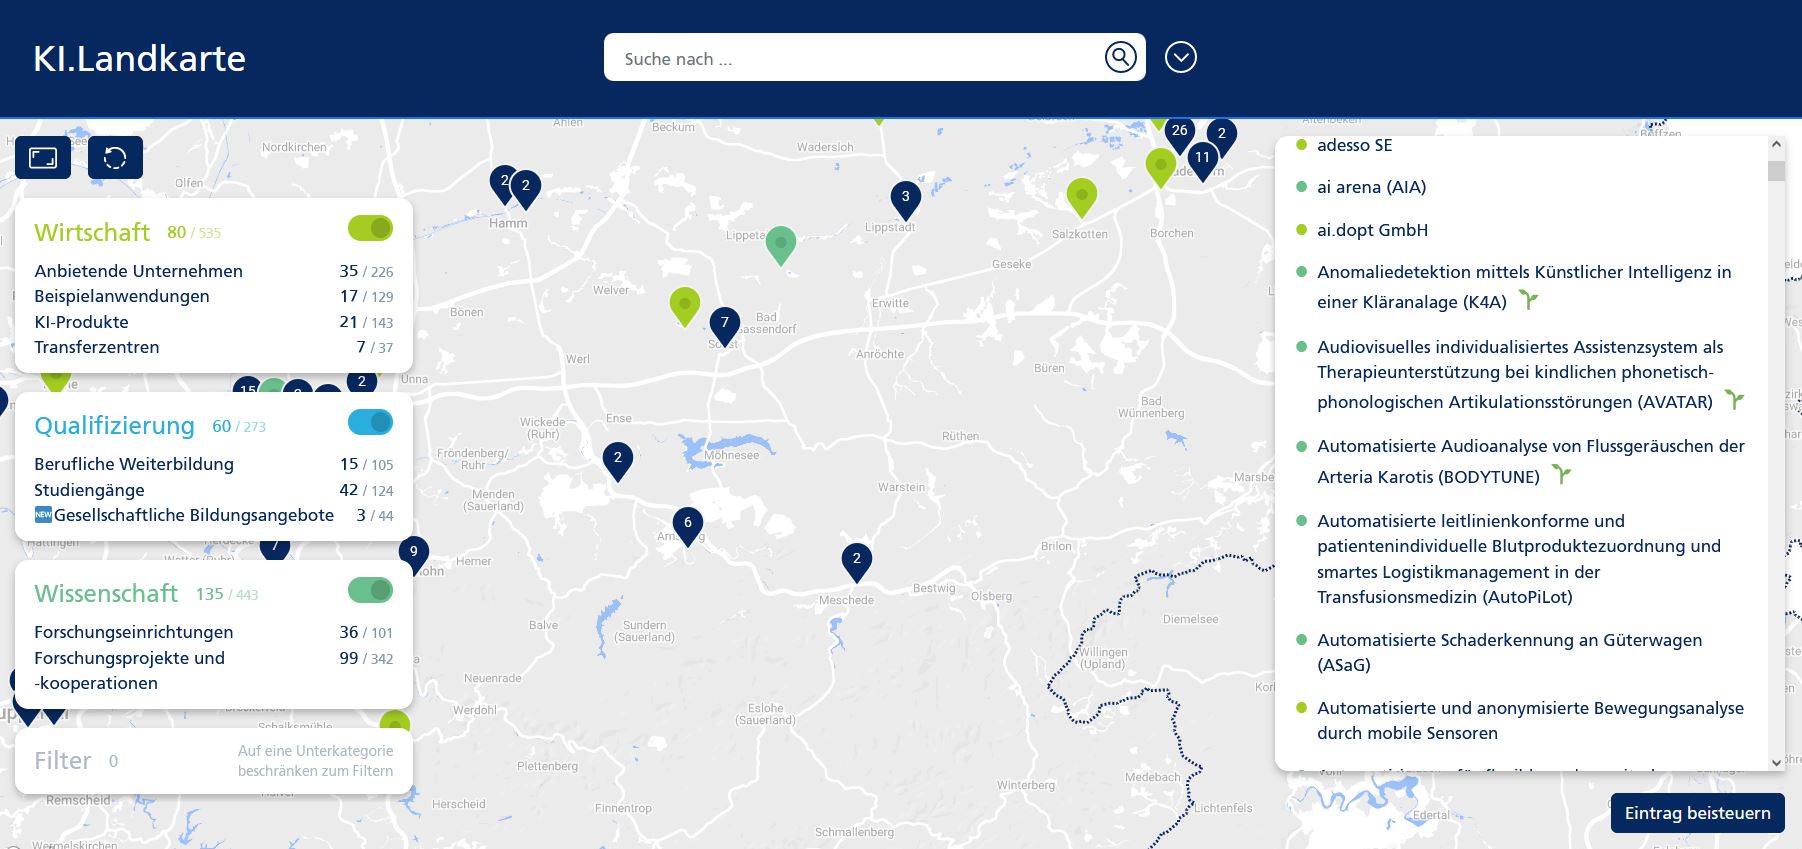Click the reset map view icon
1802x849 pixels.
115,158
